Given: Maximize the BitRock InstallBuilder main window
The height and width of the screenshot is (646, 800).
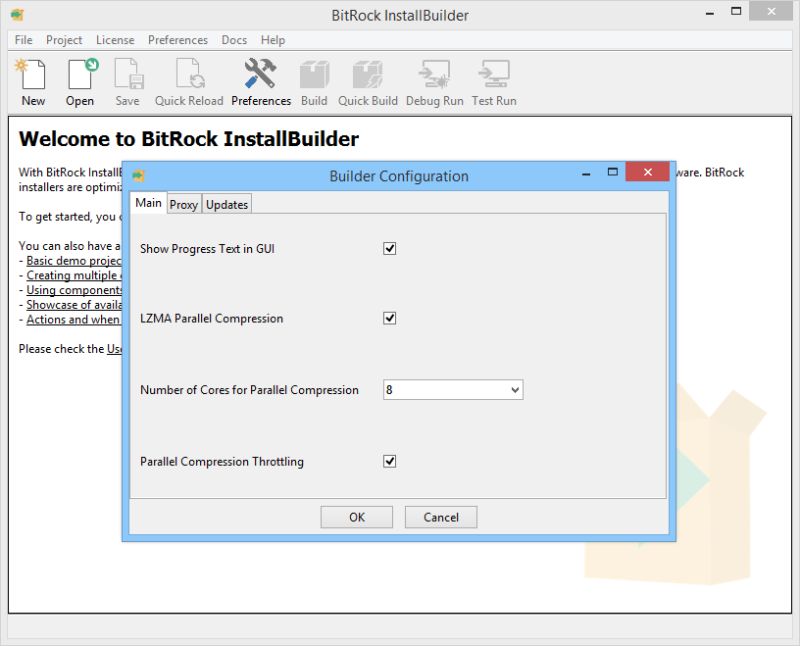Looking at the screenshot, I should [736, 11].
